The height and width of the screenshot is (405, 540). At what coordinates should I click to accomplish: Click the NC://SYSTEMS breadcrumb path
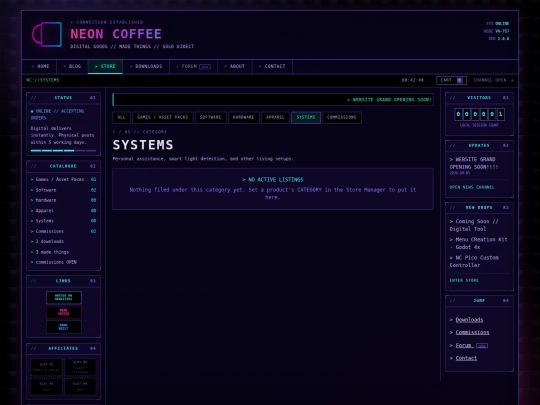tap(43, 80)
